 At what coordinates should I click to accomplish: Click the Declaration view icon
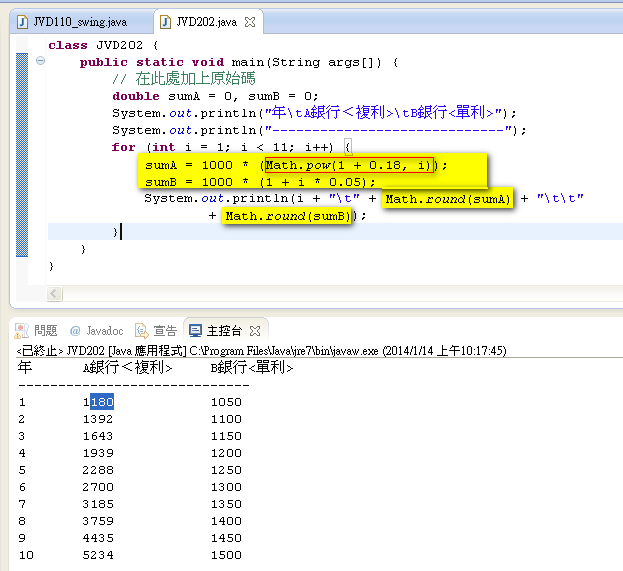click(141, 331)
